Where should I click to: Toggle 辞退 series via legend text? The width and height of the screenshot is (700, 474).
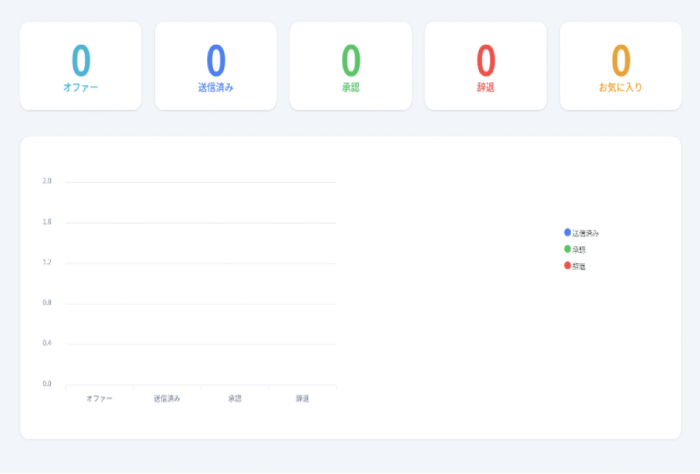tap(579, 267)
